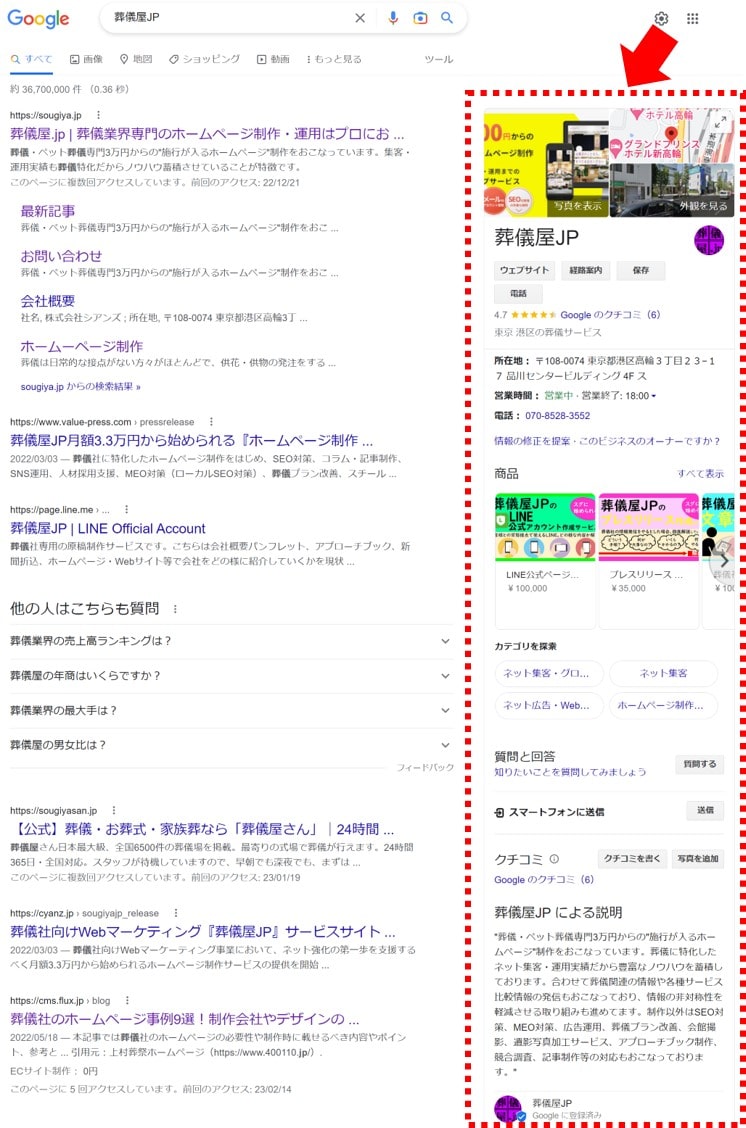The height and width of the screenshot is (1128, 746).
Task: Expand question 葬儀屋の男女比は？
Action: (x=445, y=745)
